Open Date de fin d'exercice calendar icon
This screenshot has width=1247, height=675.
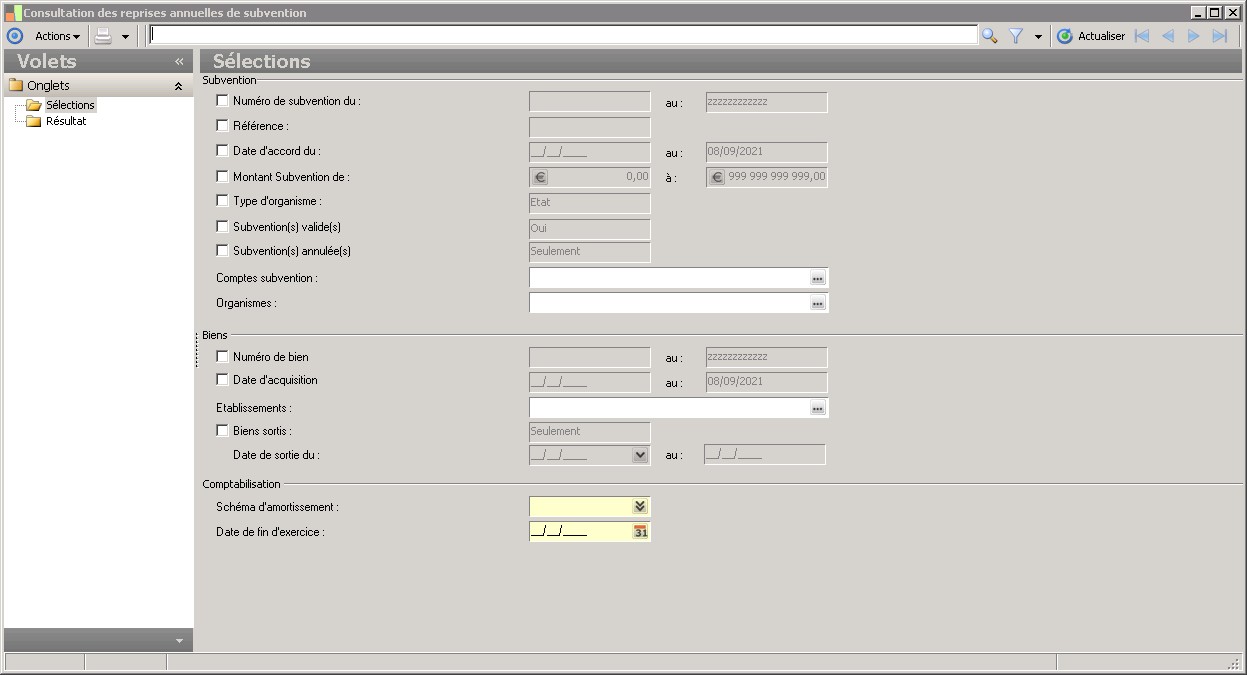640,532
